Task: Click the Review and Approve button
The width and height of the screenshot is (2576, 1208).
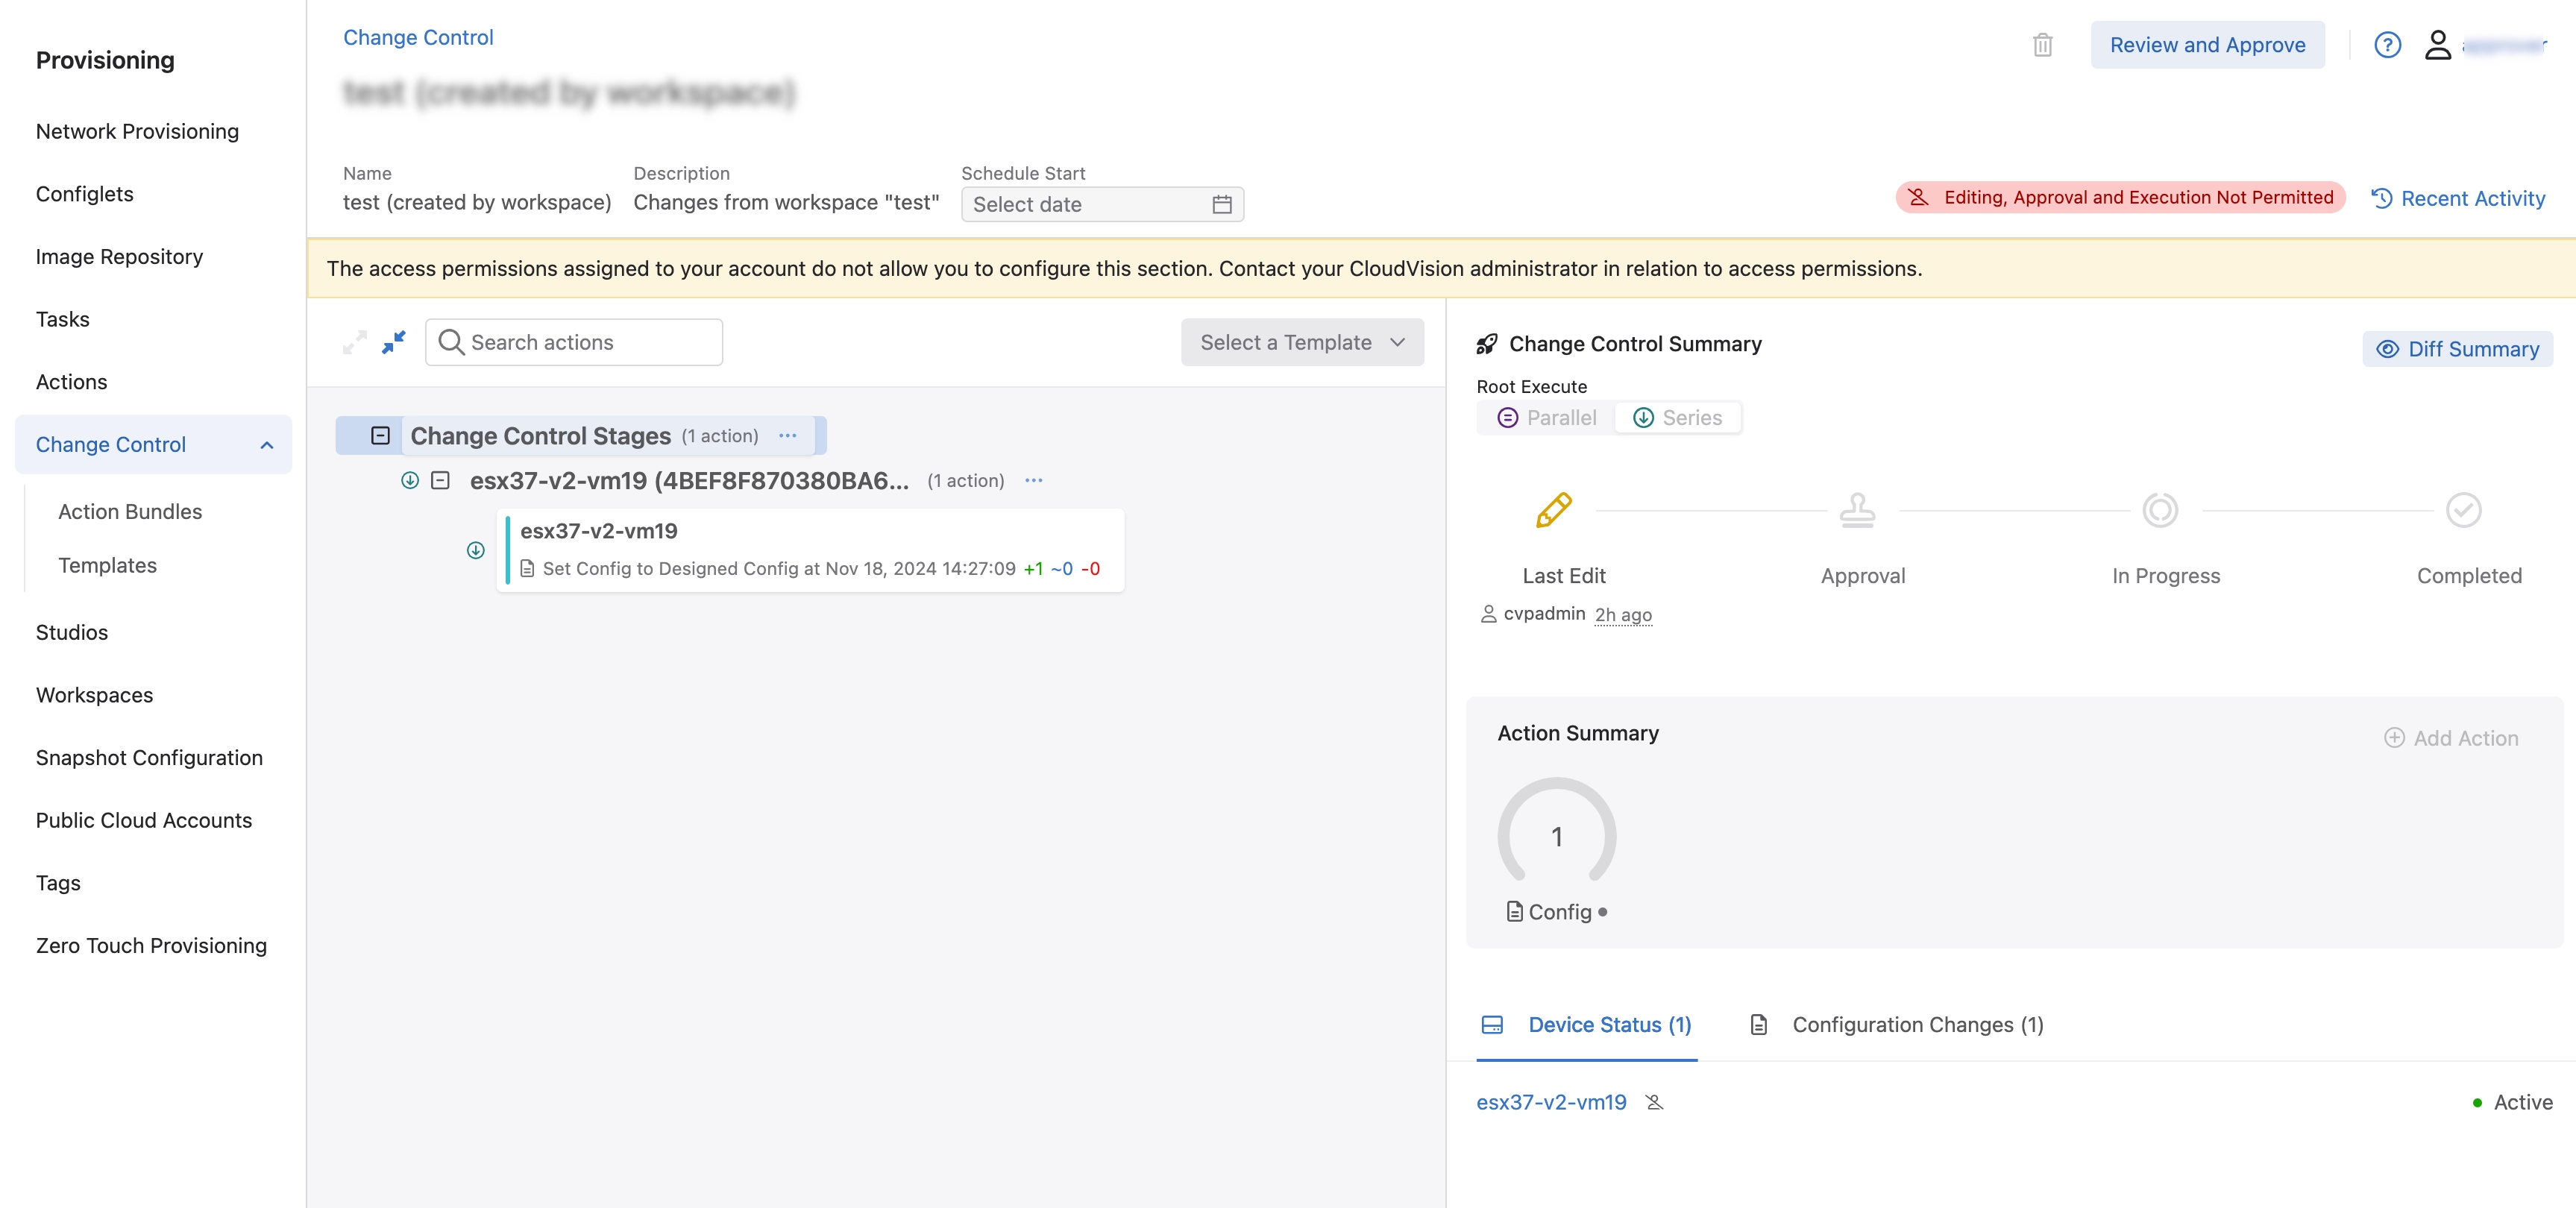Action: click(x=2208, y=45)
